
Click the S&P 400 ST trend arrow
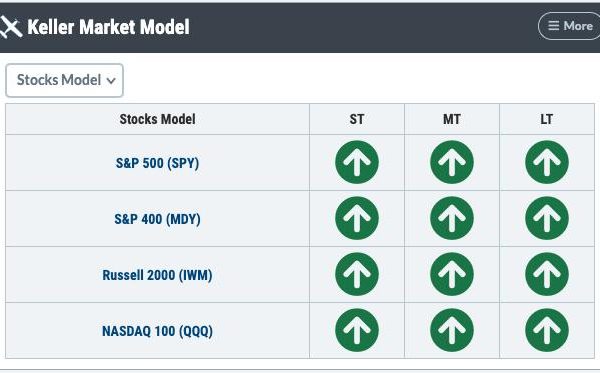[357, 218]
